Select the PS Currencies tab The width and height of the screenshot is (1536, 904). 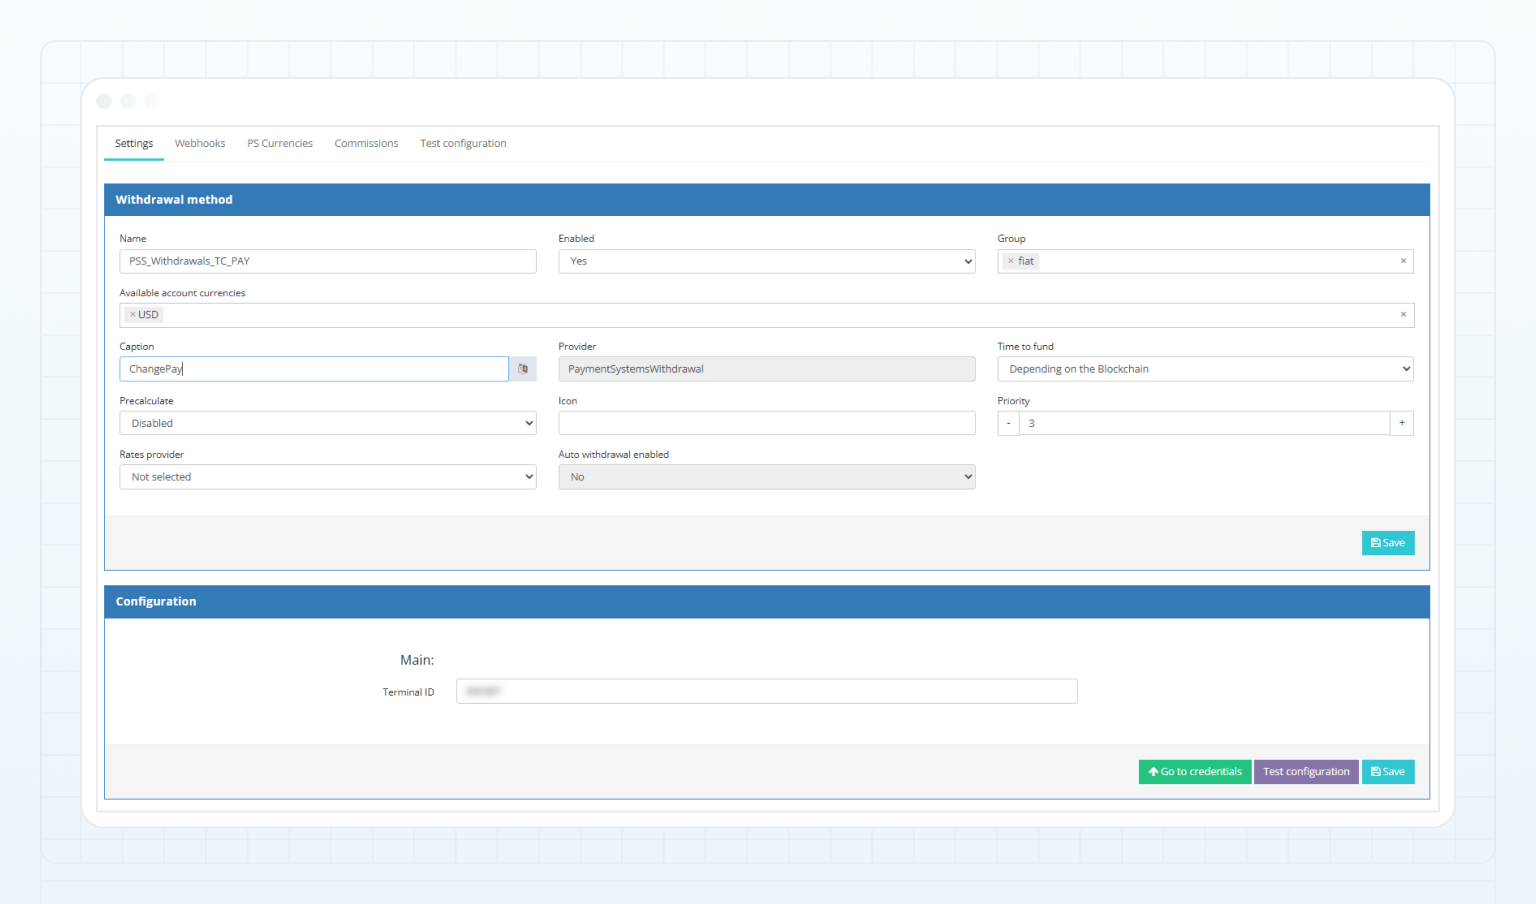[x=280, y=143]
